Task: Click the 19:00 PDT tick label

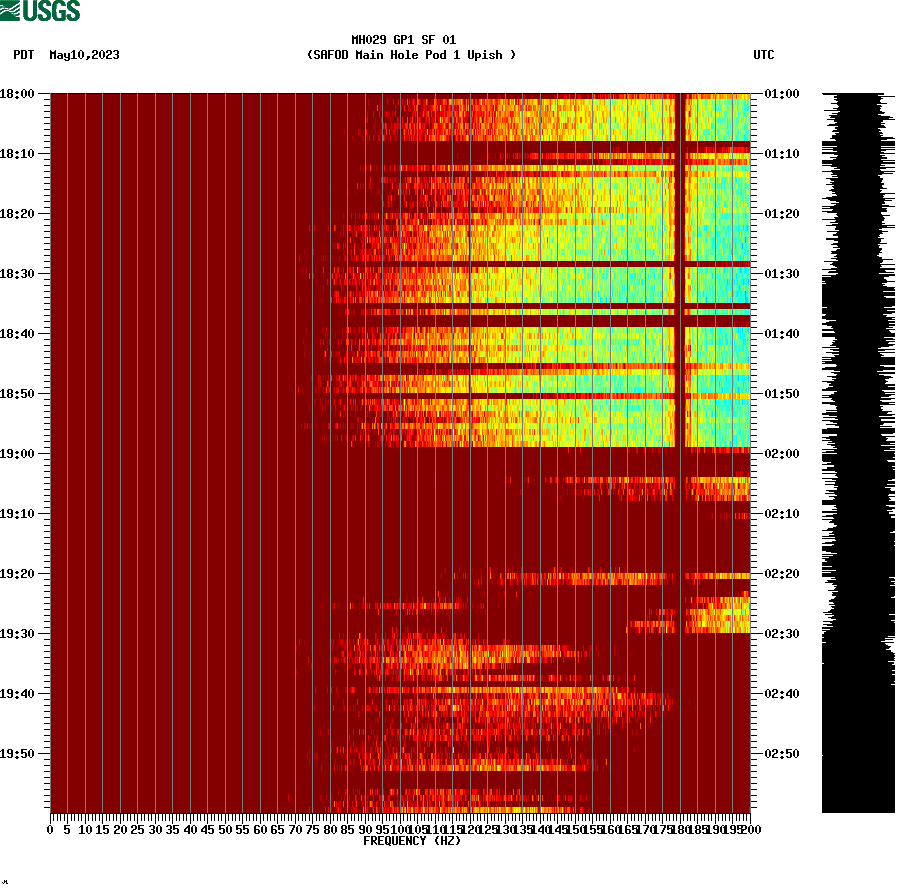Action: coord(18,453)
